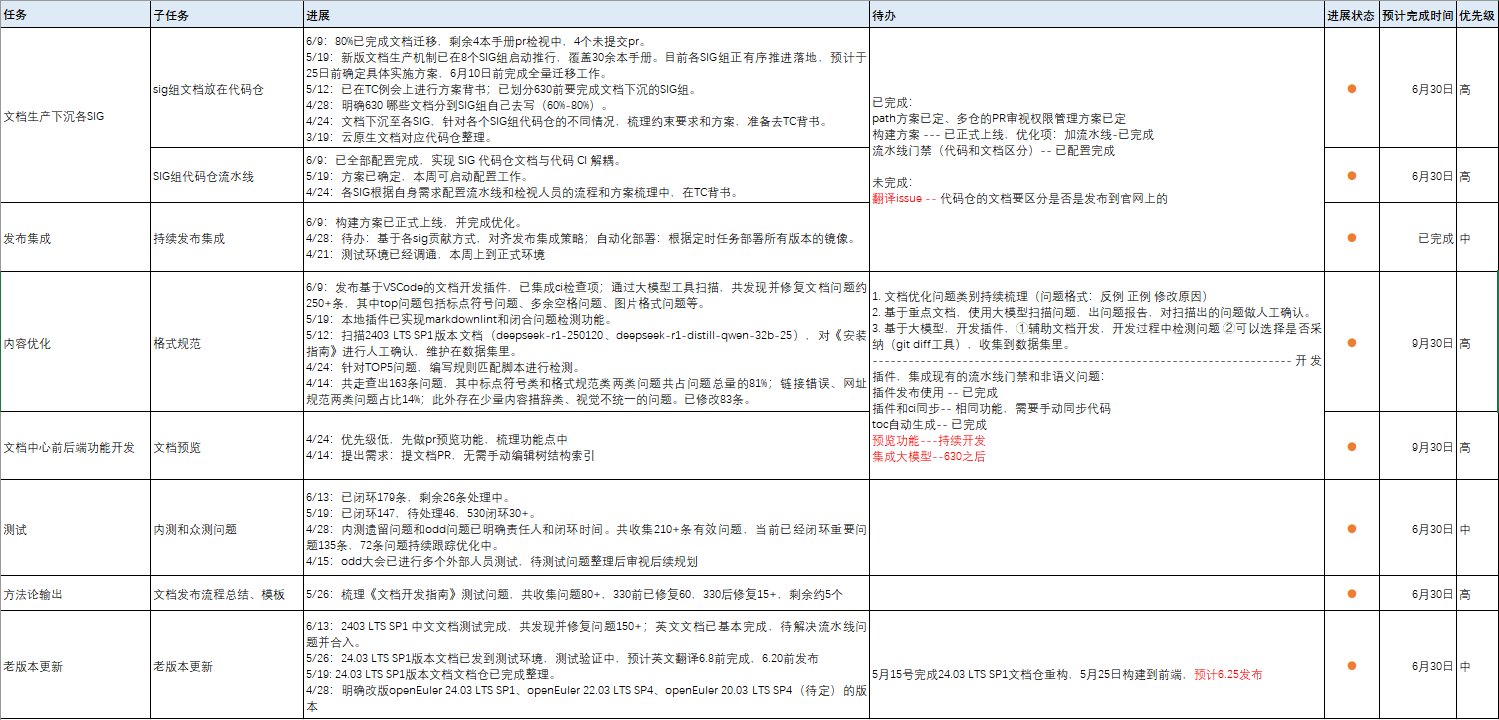Select the 优先级 column header
The image size is (1499, 720).
click(x=1477, y=15)
